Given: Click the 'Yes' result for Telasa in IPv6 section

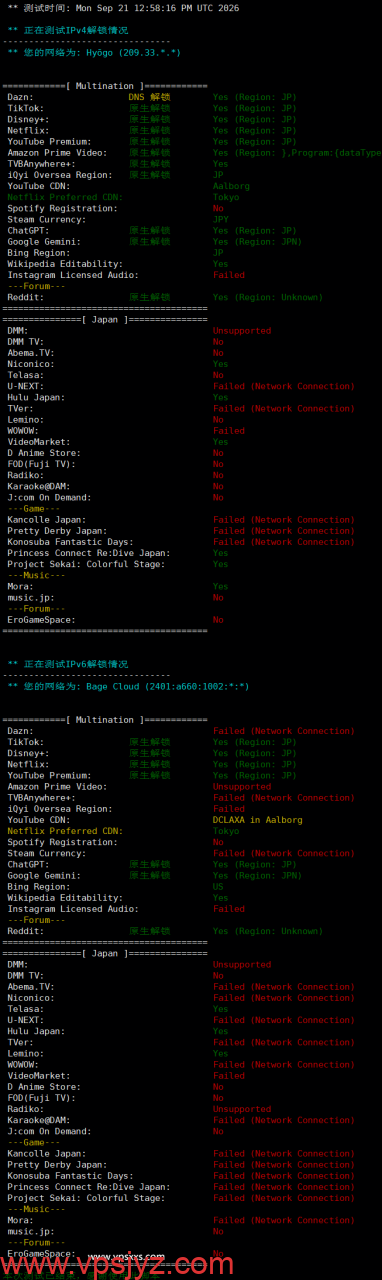Looking at the screenshot, I should 221,1009.
